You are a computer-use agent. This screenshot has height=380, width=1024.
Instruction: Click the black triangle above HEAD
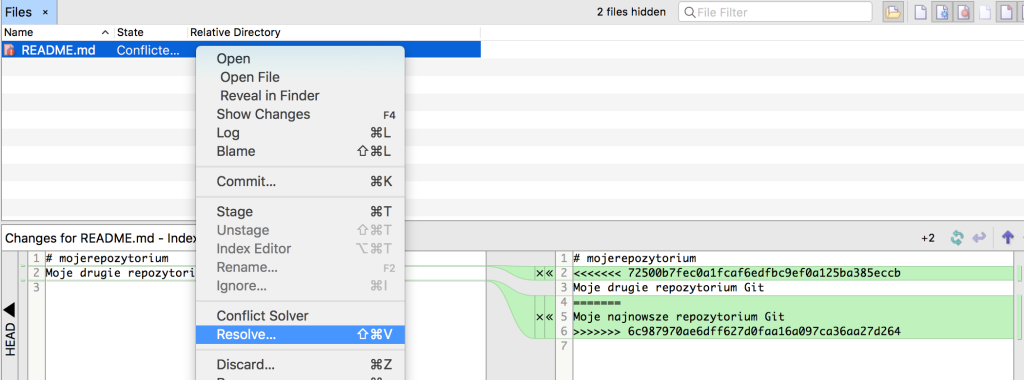coord(10,309)
